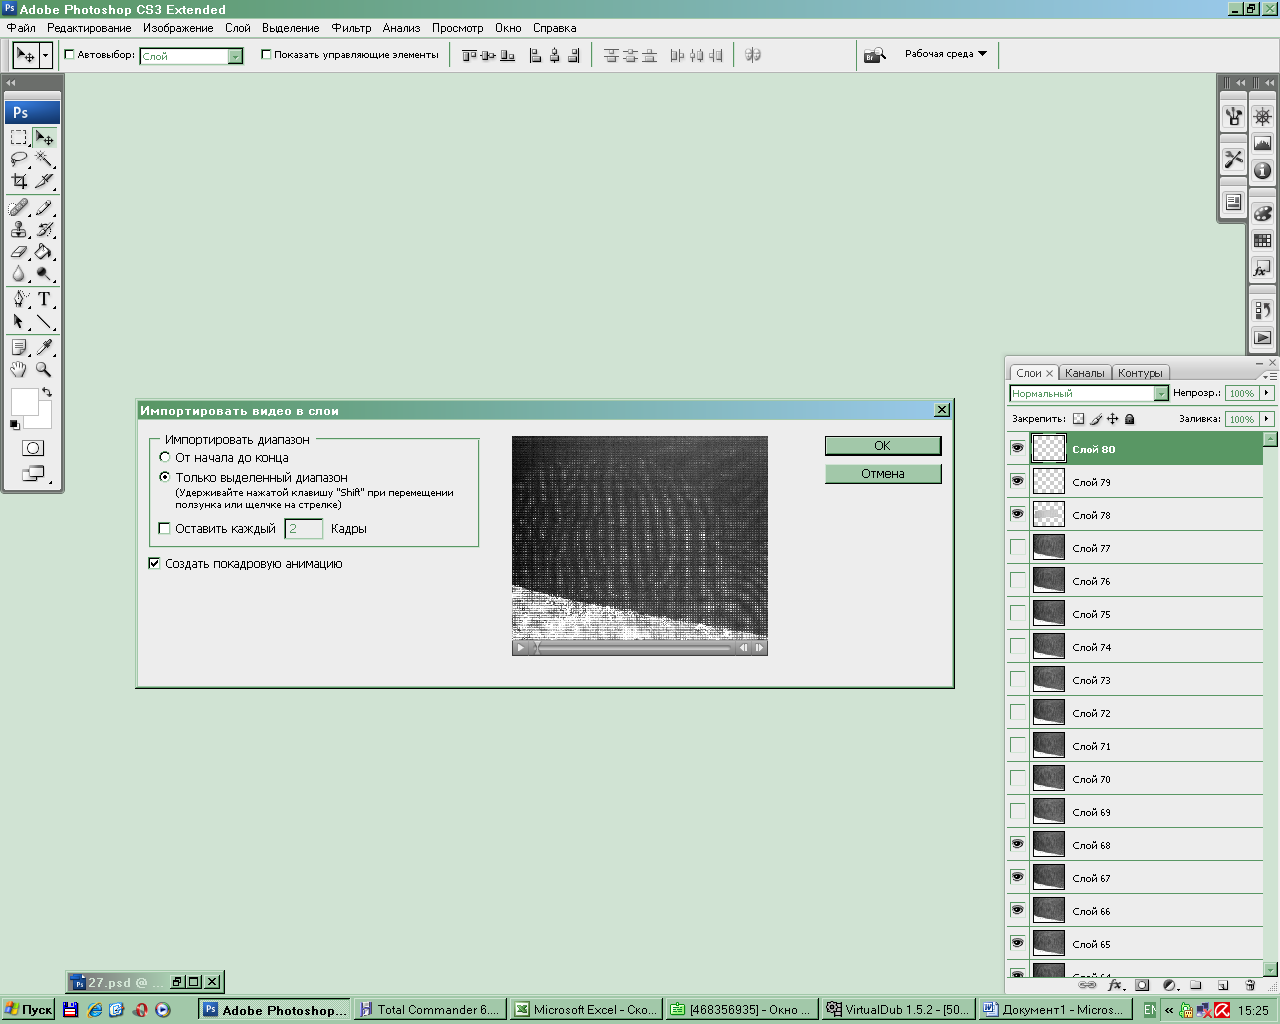This screenshot has width=1280, height=1024.
Task: Select the History Brush tool
Action: (44, 230)
